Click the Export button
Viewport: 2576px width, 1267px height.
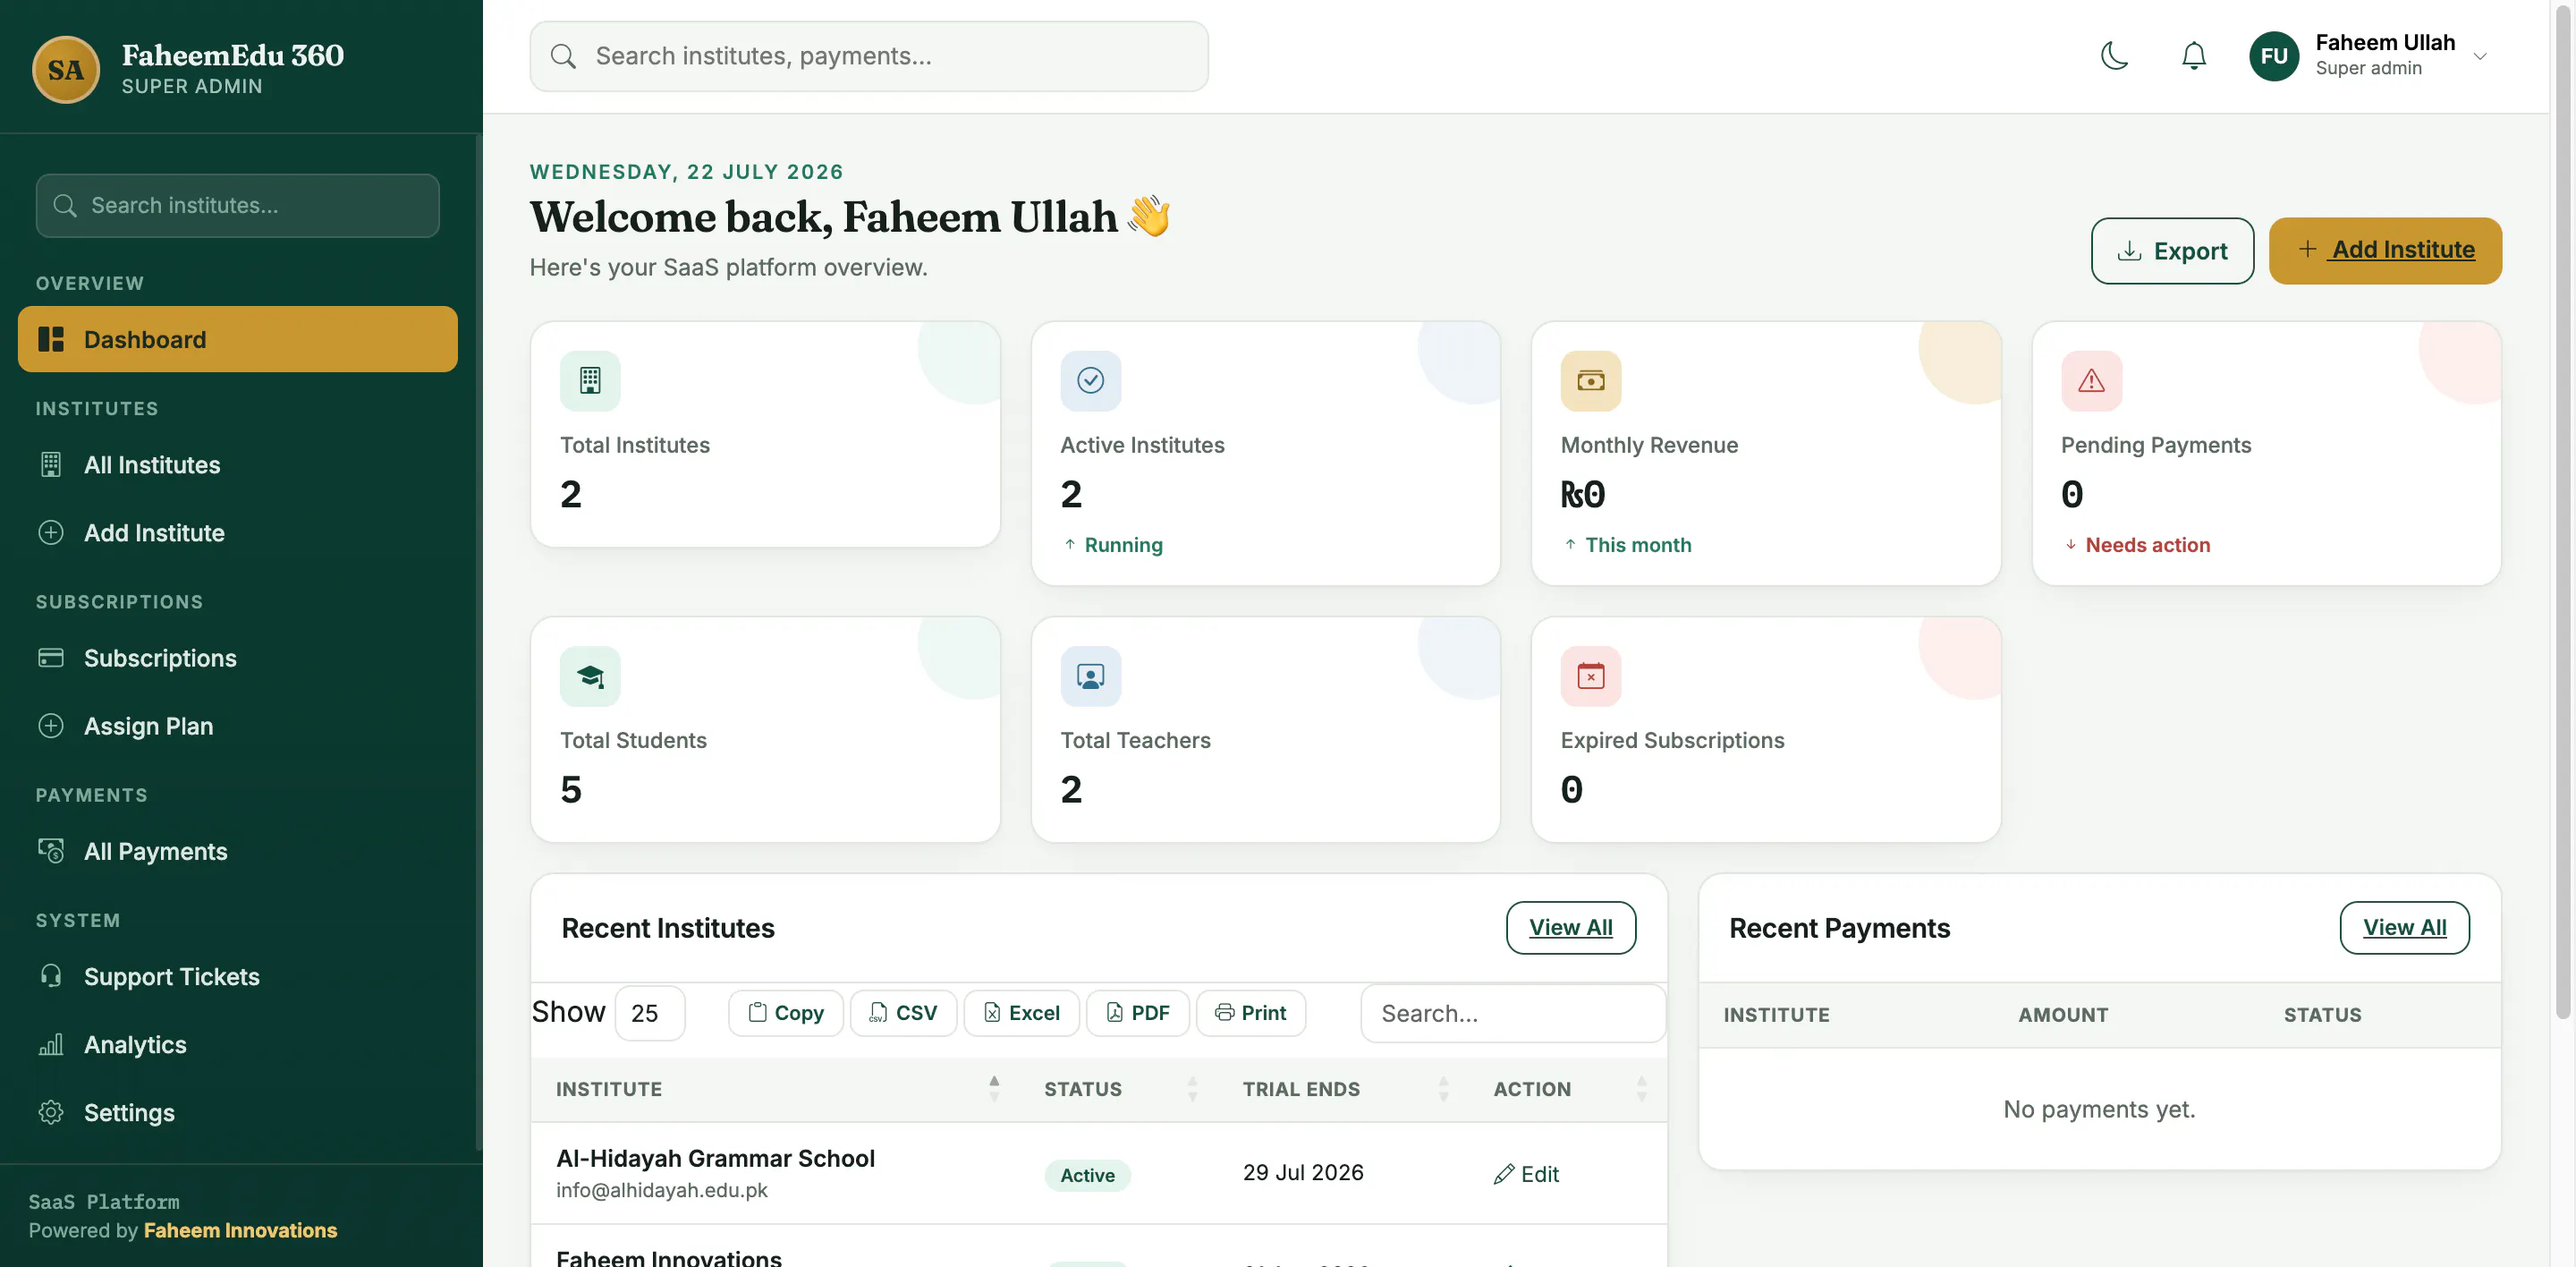pyautogui.click(x=2172, y=250)
